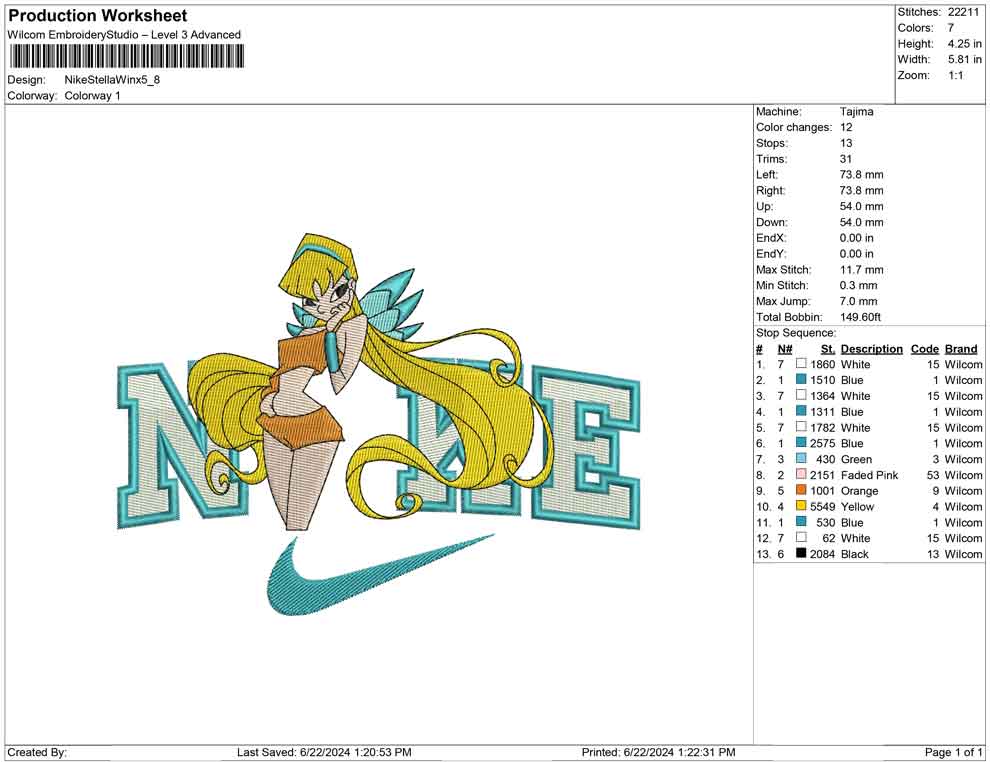Click the 'Production Worksheet' title
Image resolution: width=990 pixels, height=762 pixels.
[98, 15]
